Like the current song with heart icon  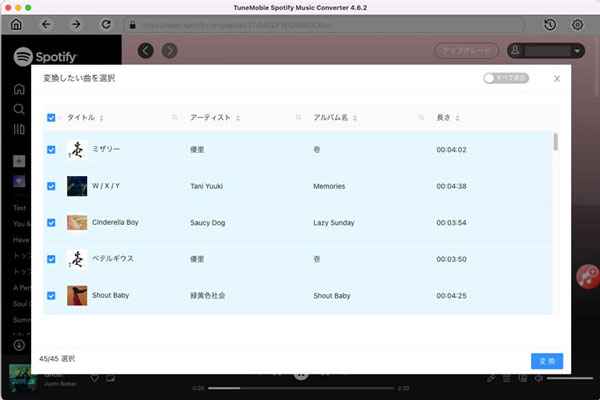pos(95,379)
